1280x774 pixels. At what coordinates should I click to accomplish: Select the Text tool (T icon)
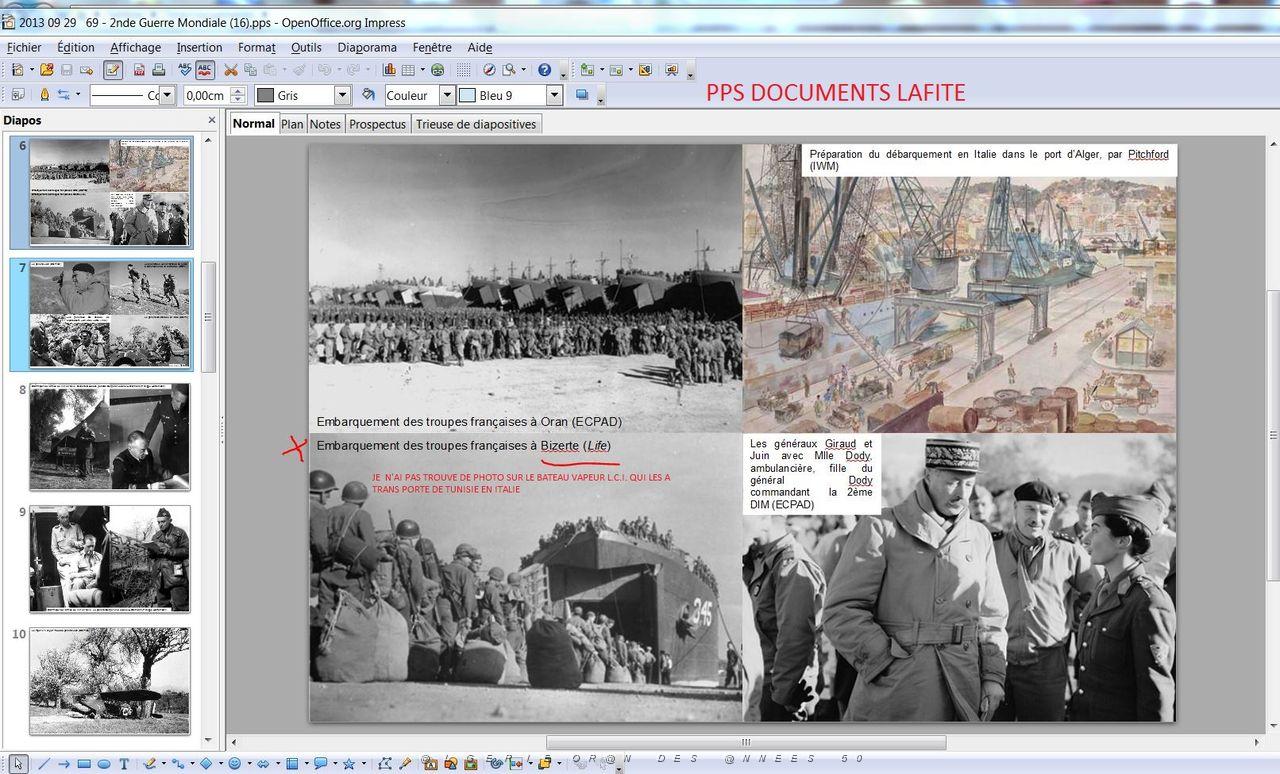point(124,764)
